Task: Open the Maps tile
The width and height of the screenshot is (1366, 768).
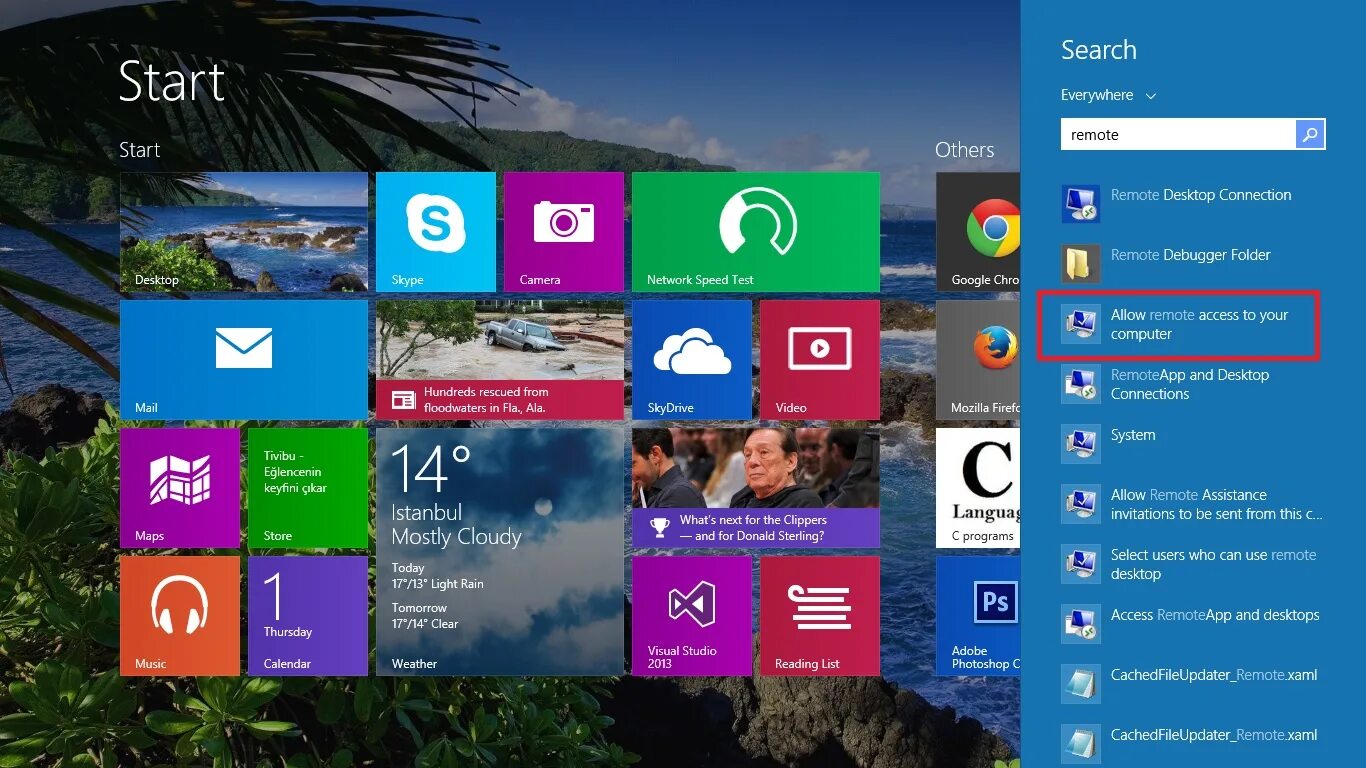Action: pyautogui.click(x=180, y=488)
